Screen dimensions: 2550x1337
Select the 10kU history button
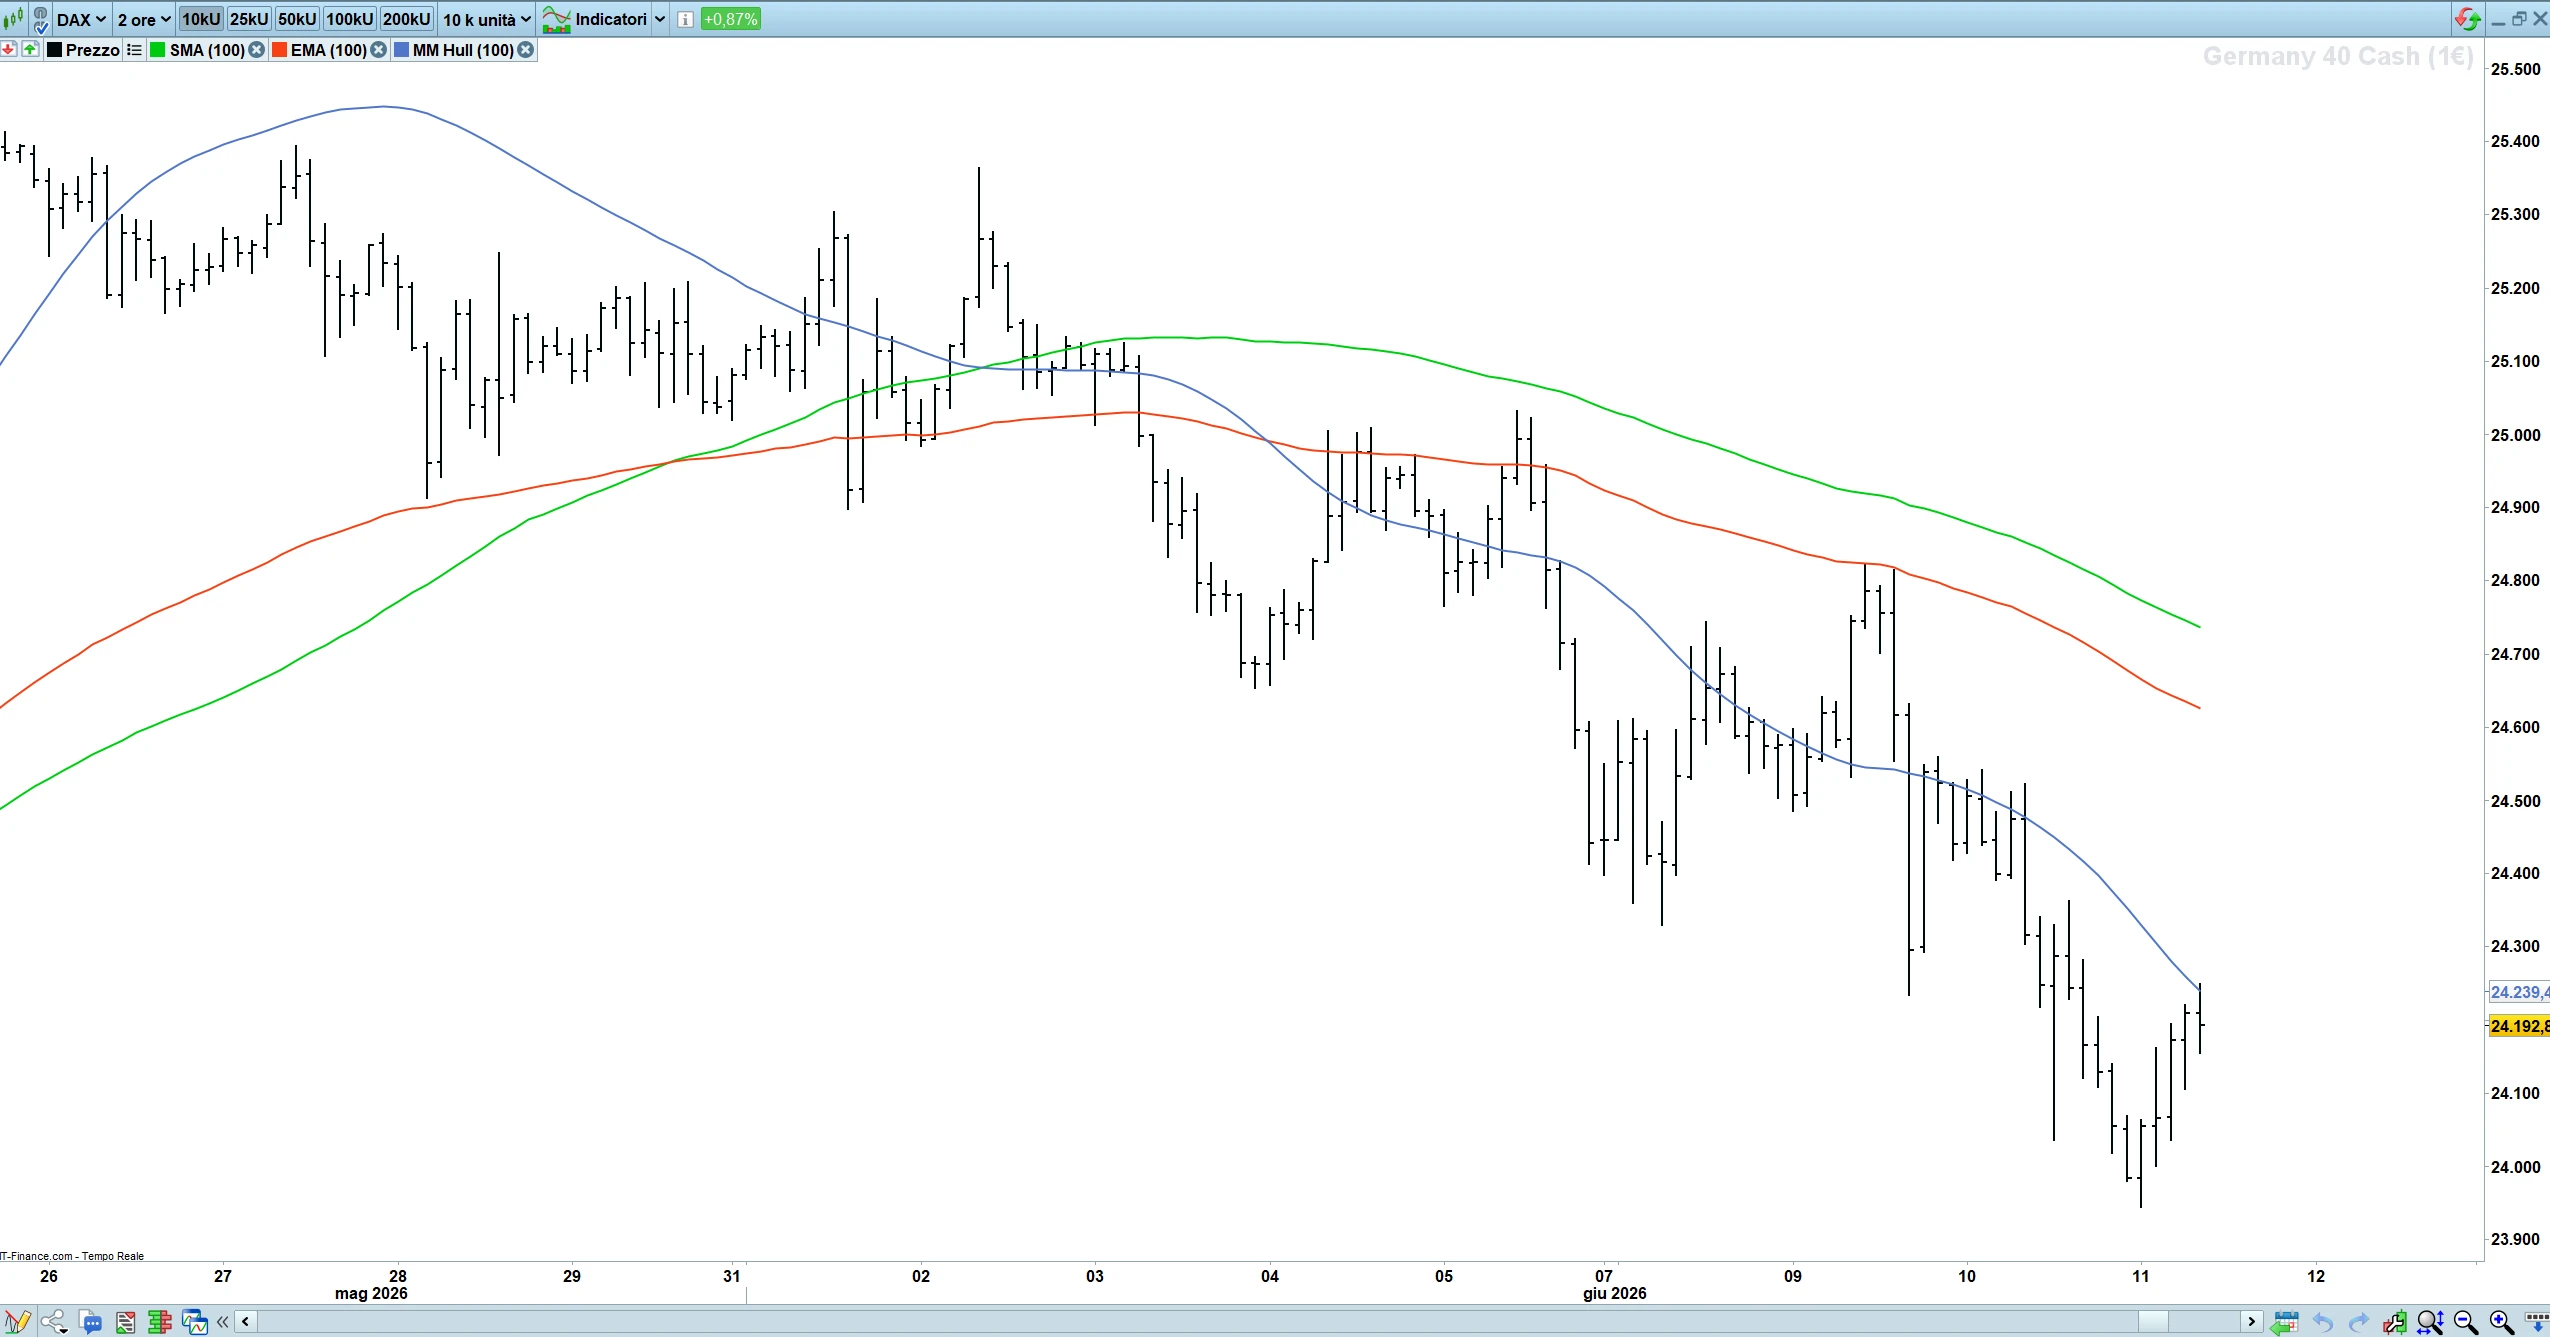pyautogui.click(x=201, y=19)
